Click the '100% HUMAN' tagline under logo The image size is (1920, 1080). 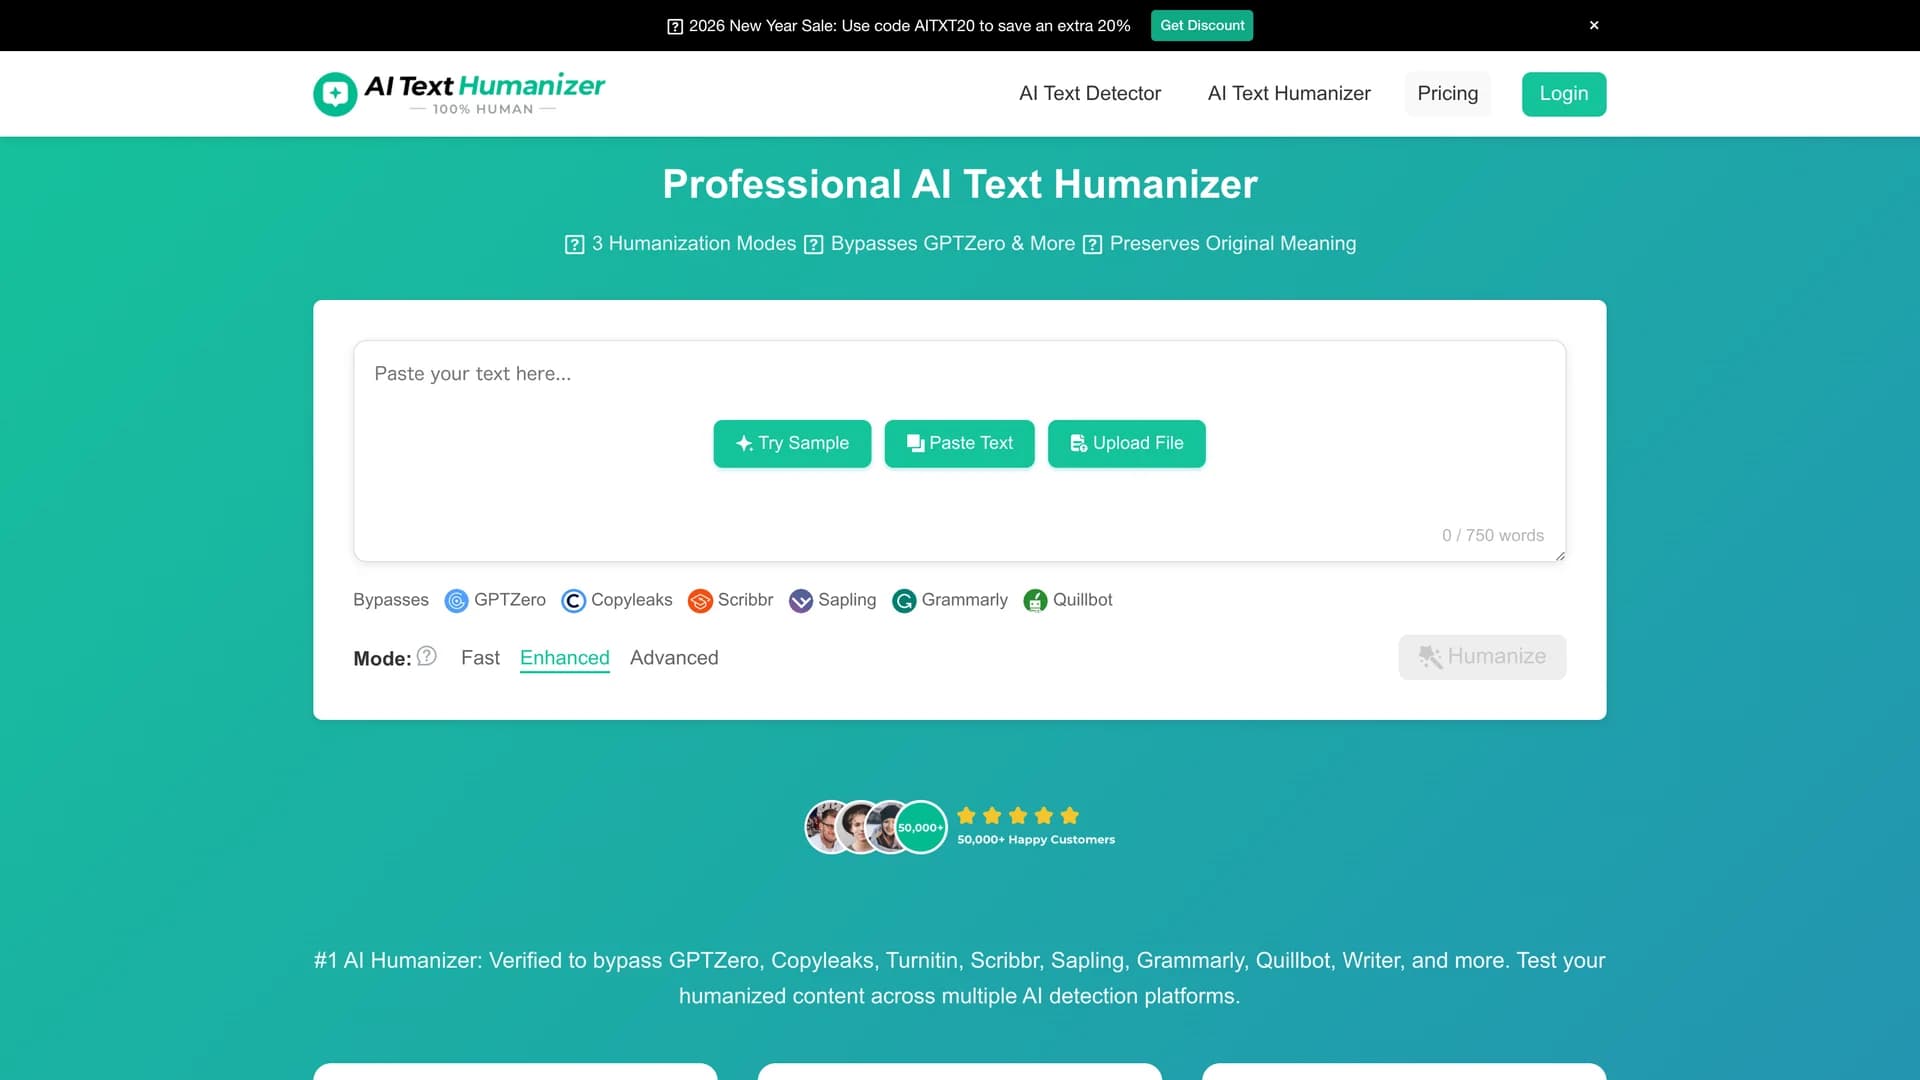(x=483, y=109)
